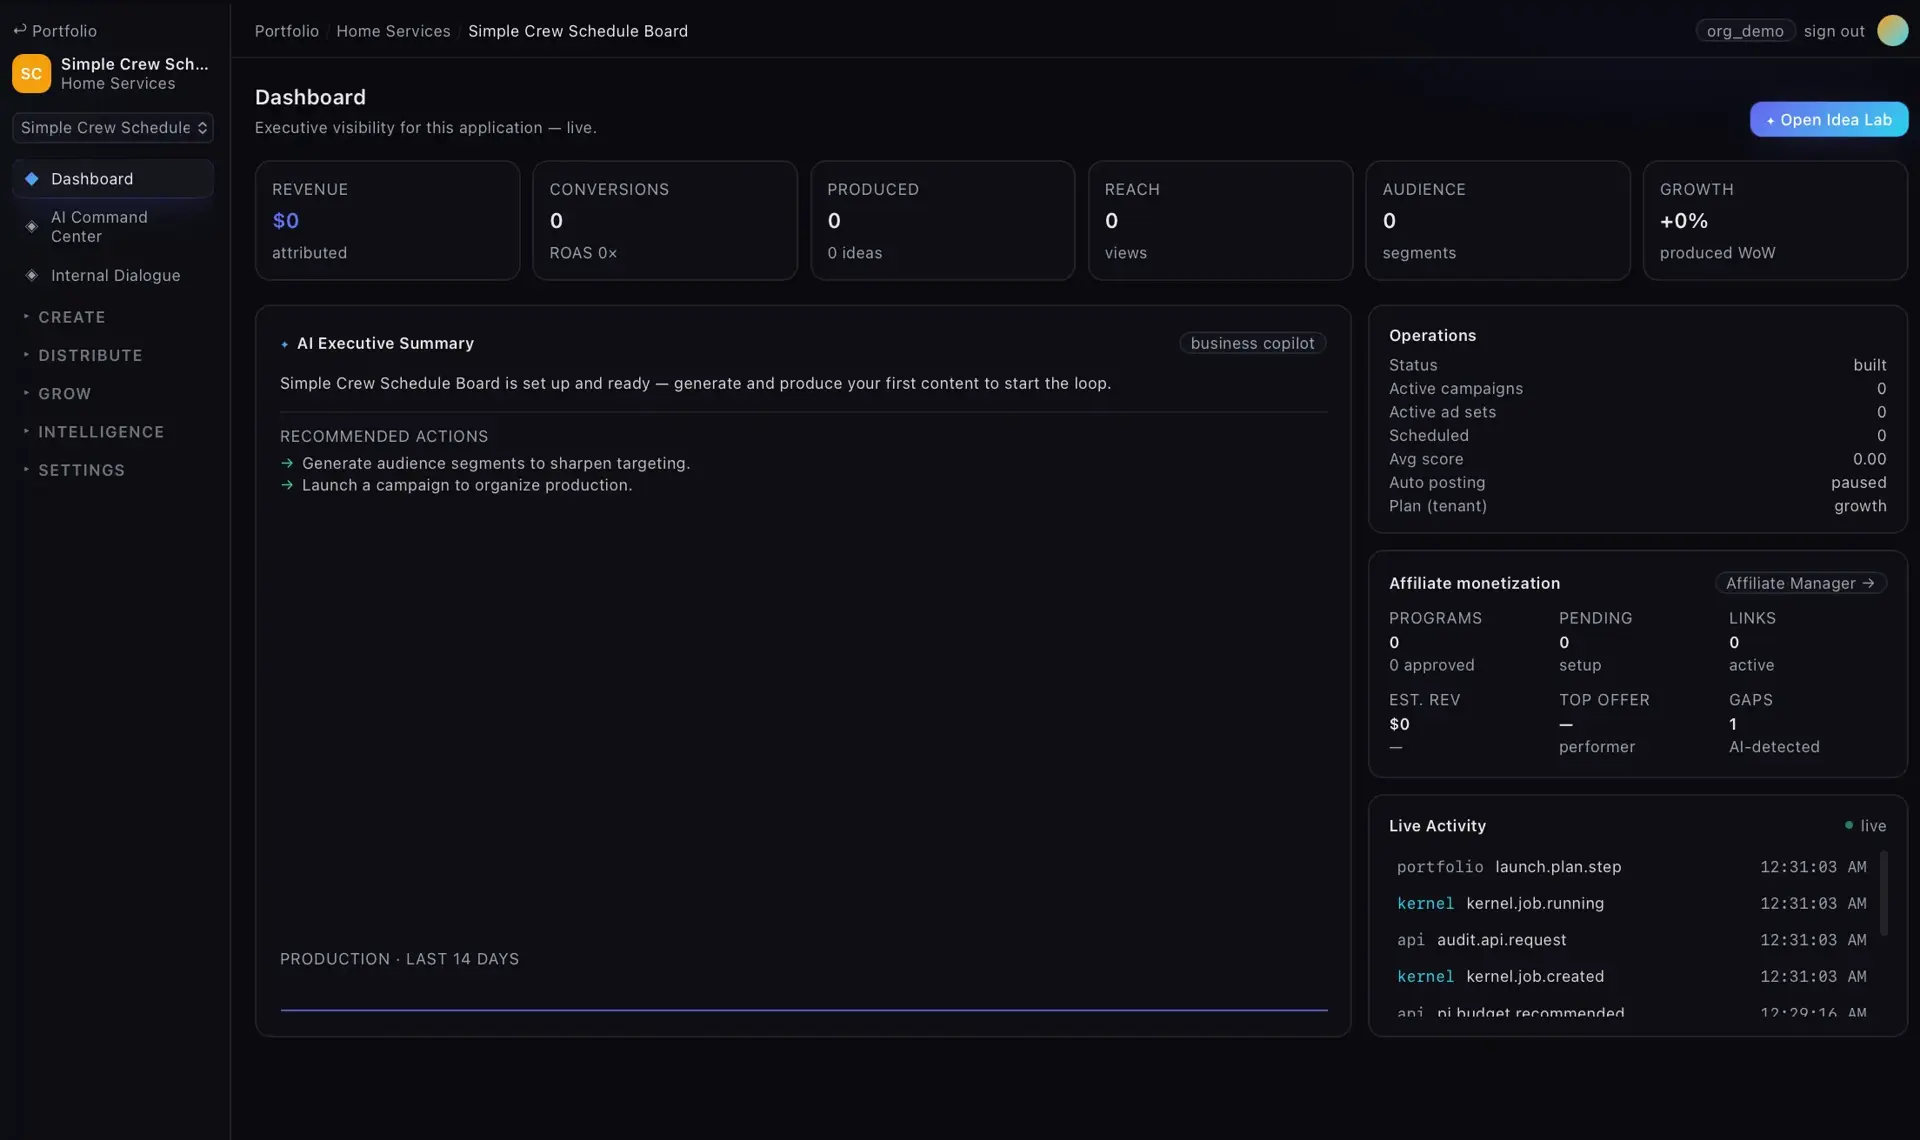Click the back arrow next to Portfolio
This screenshot has width=1920, height=1140.
19,30
